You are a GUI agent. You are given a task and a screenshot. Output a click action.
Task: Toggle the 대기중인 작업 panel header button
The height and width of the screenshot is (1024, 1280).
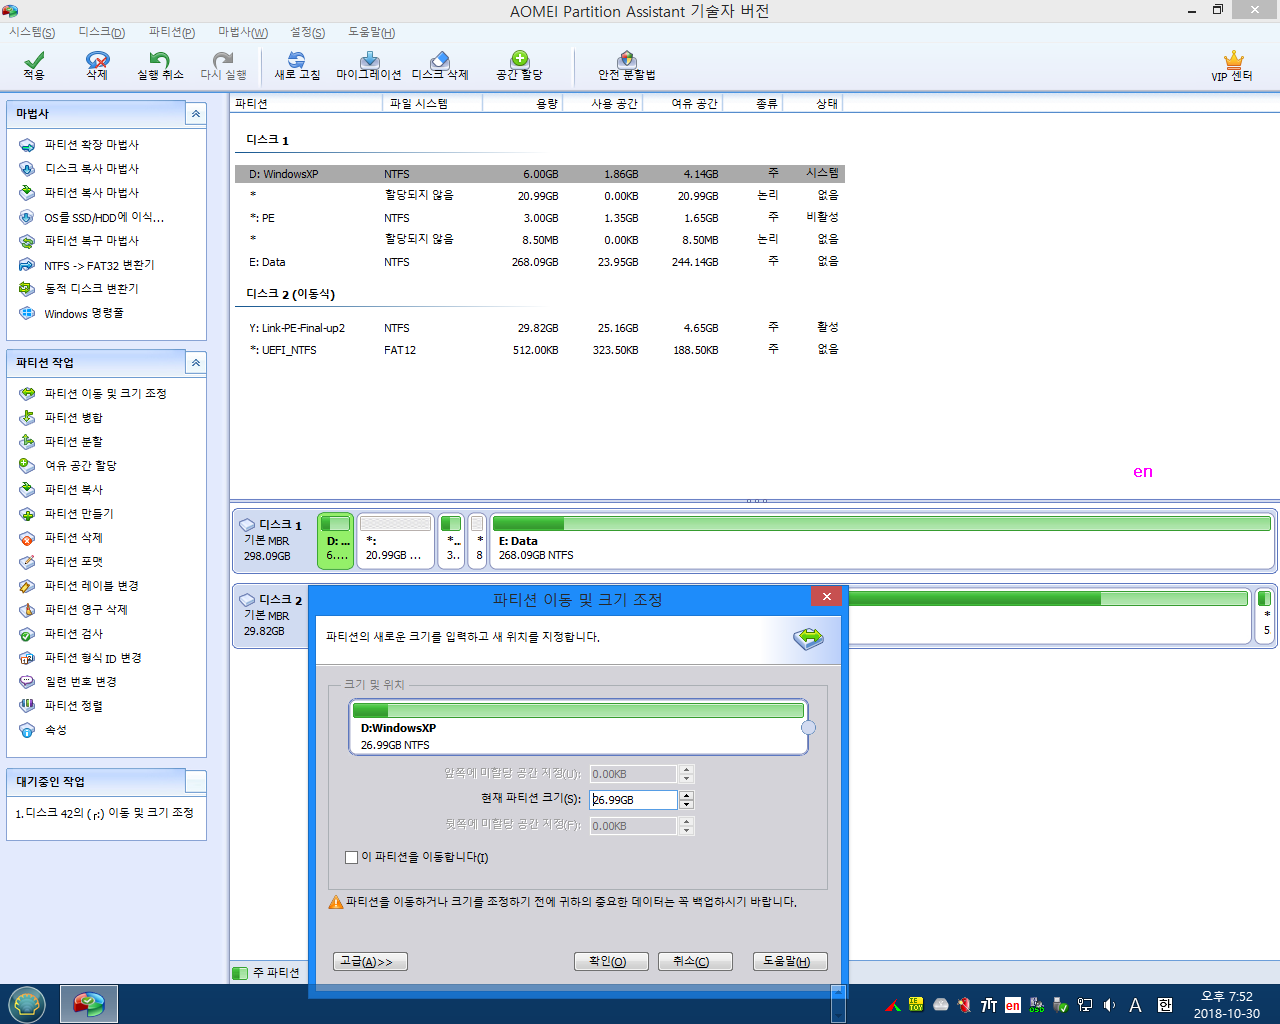point(196,782)
